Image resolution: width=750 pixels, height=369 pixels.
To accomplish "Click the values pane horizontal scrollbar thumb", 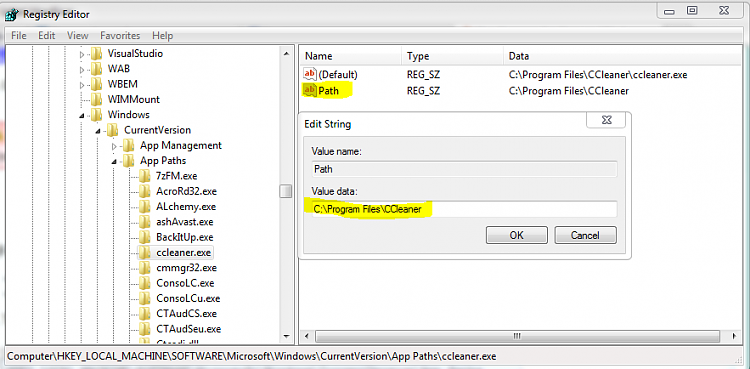I will tap(517, 336).
